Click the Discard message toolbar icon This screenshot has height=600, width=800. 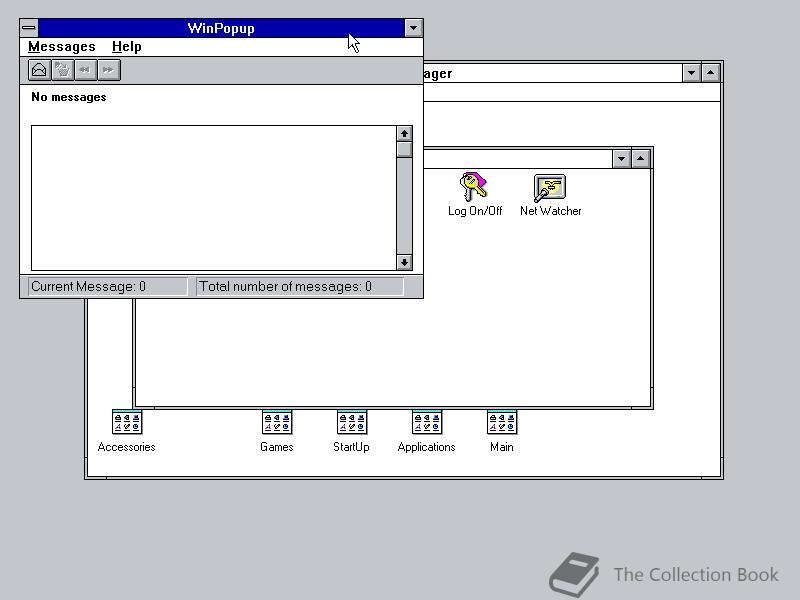tap(63, 70)
